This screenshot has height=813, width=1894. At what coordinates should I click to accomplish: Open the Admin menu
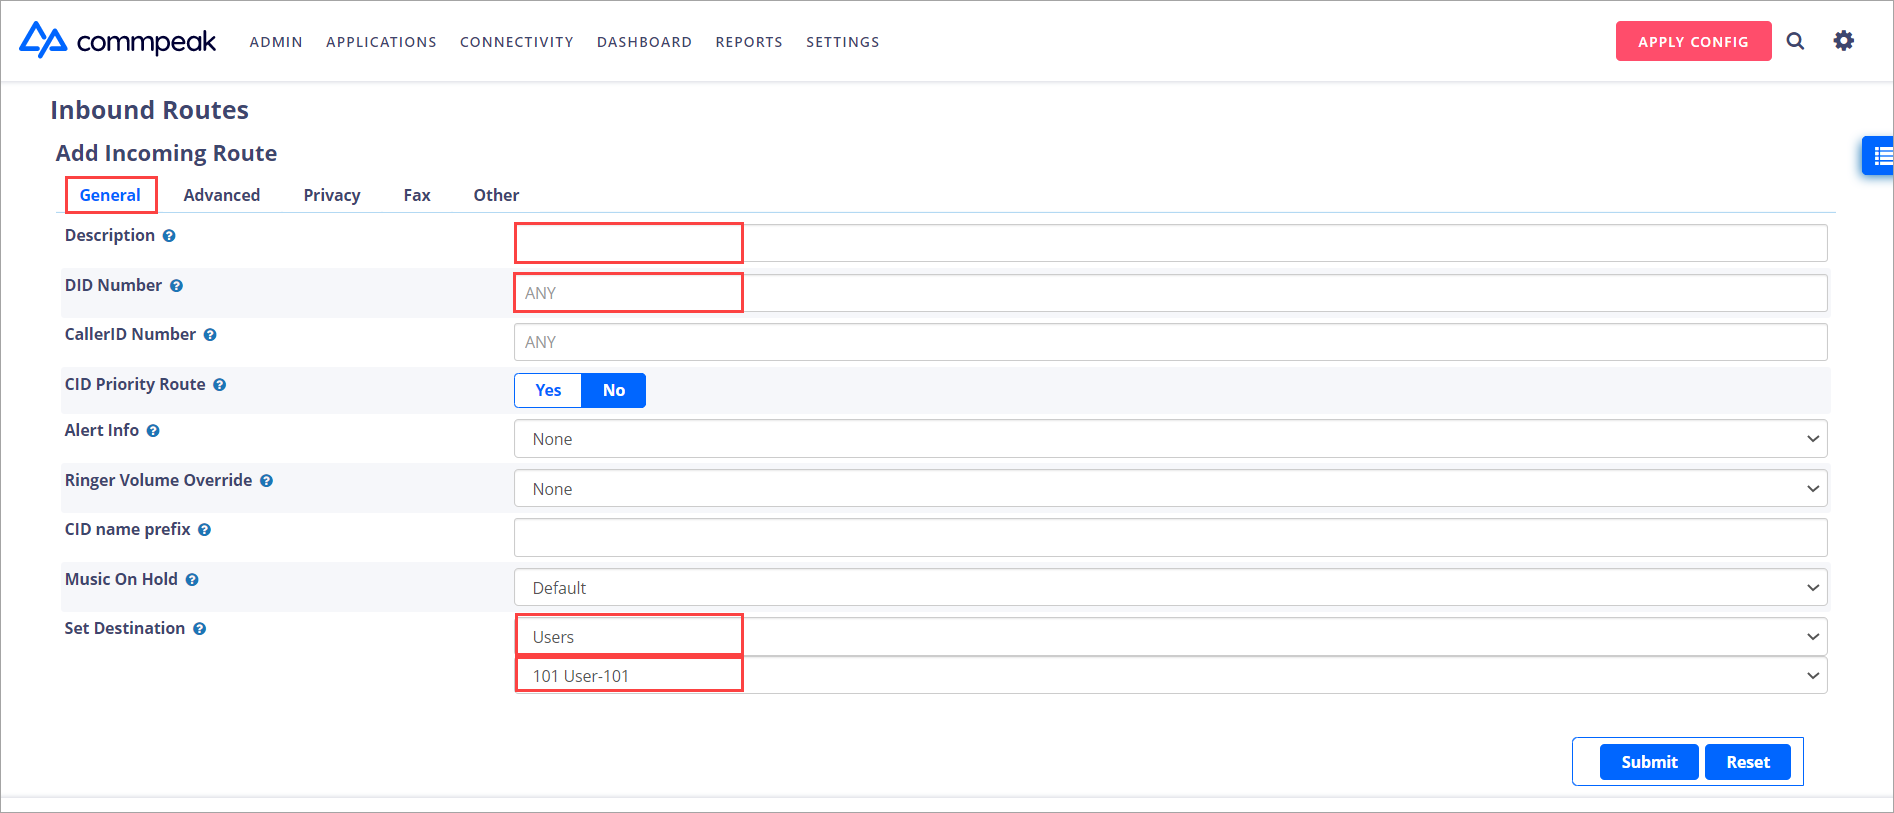click(276, 42)
